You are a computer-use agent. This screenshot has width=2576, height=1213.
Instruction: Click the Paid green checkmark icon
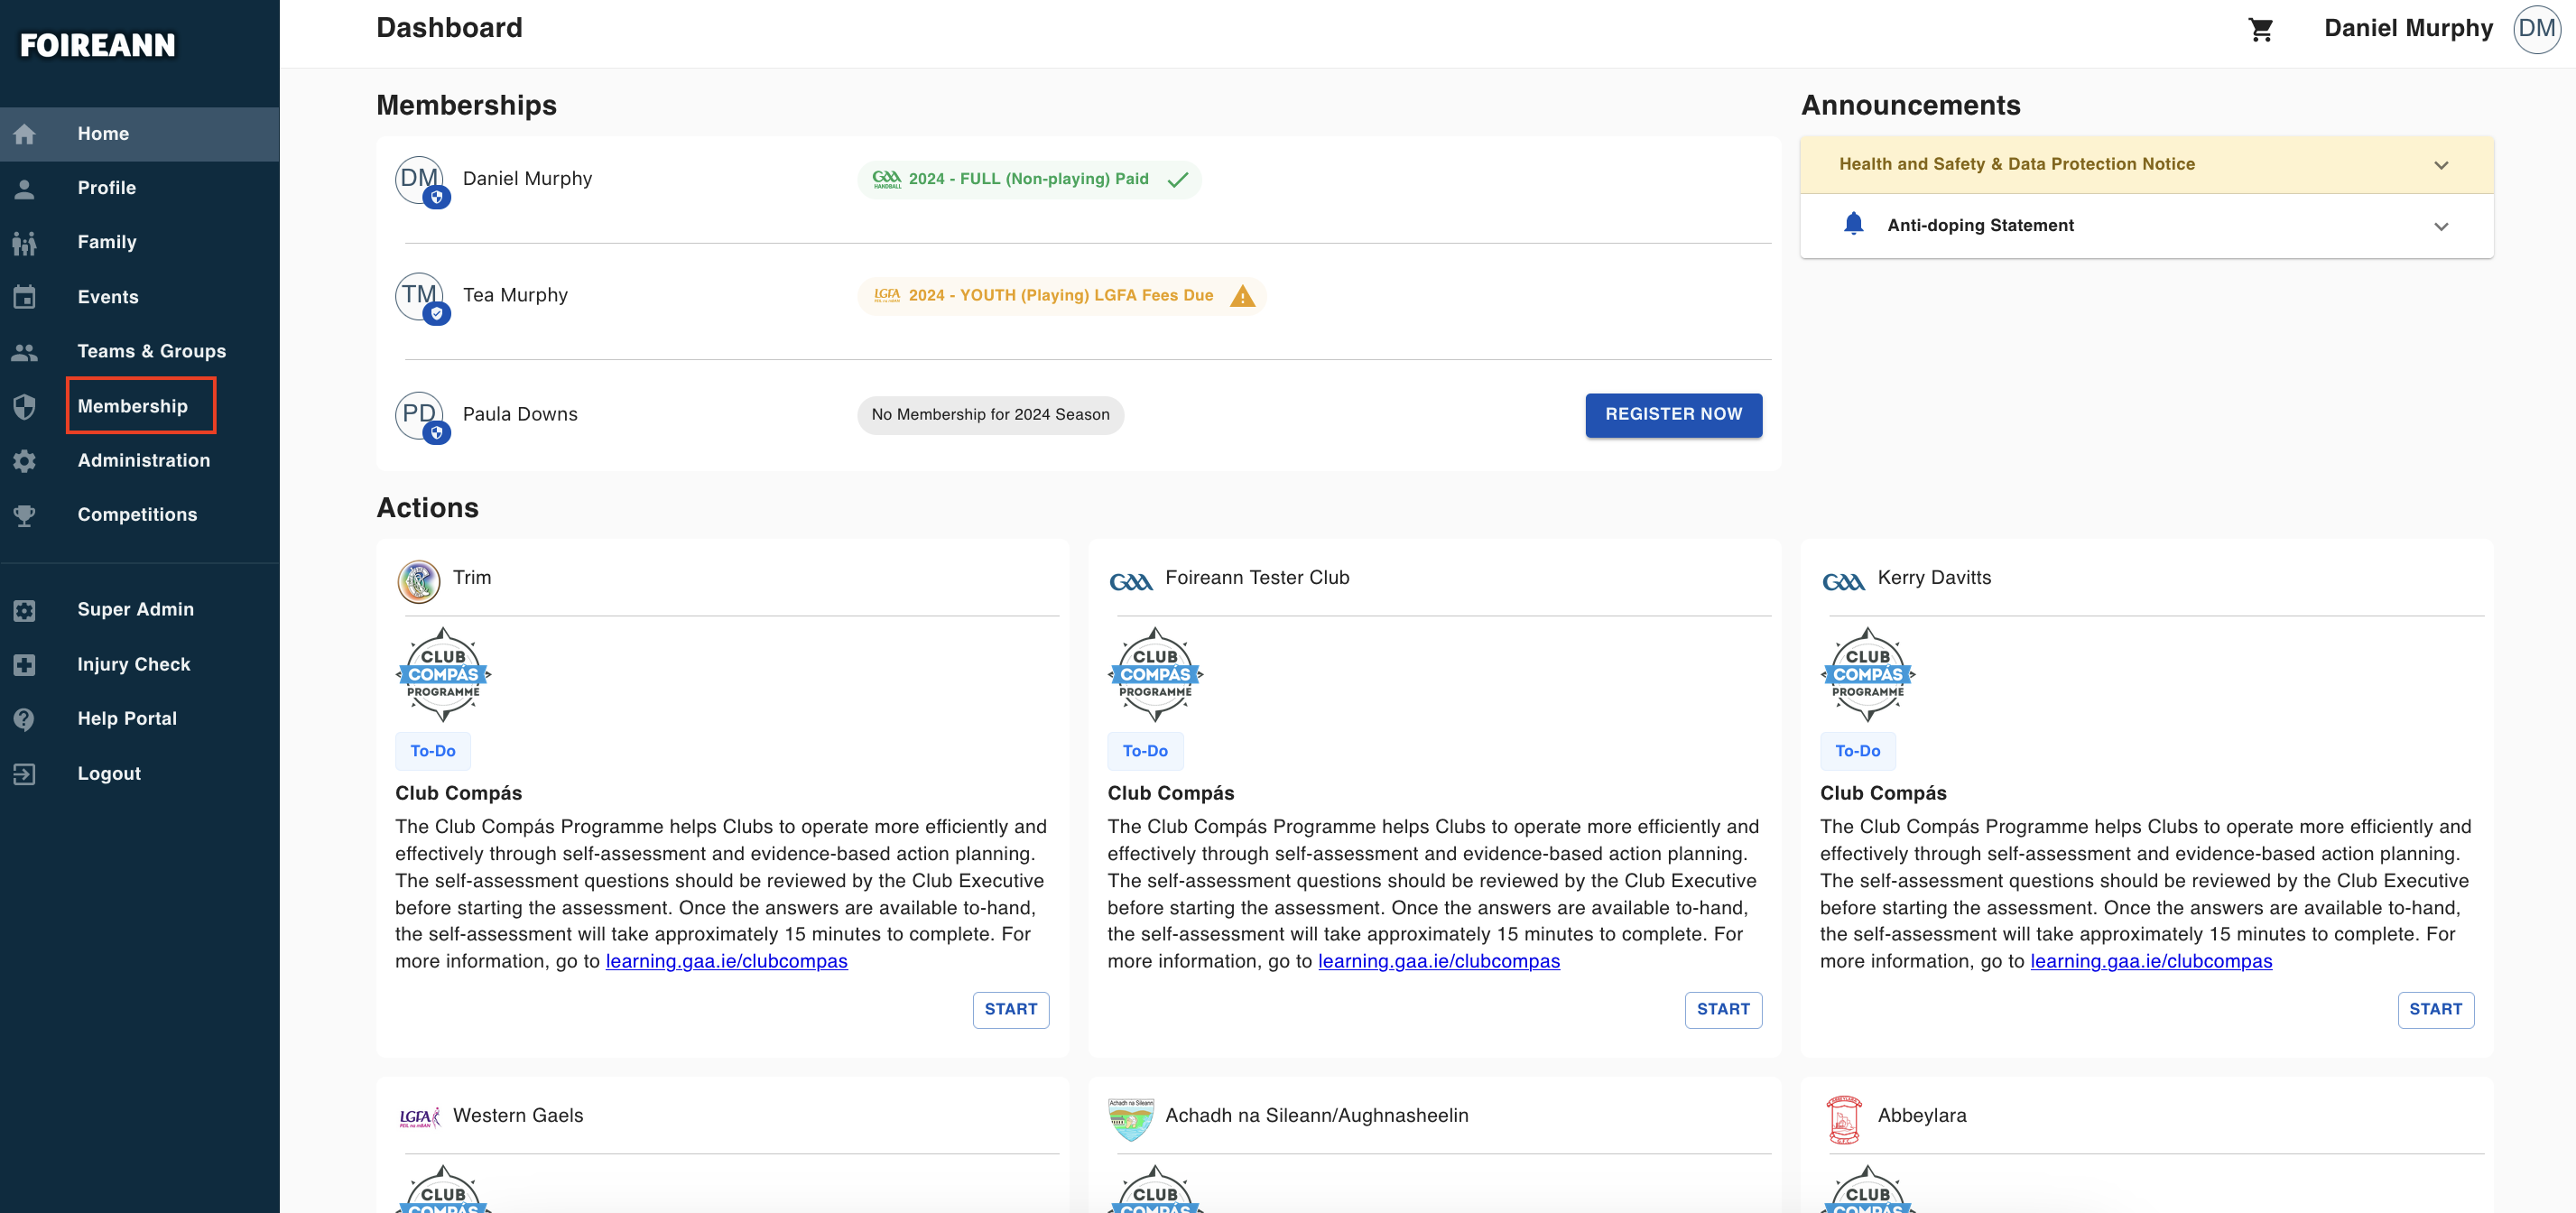pyautogui.click(x=1178, y=180)
